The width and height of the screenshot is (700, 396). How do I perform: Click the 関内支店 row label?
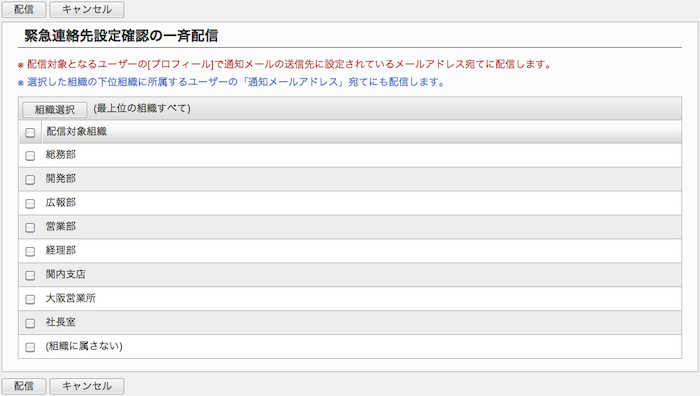point(65,274)
